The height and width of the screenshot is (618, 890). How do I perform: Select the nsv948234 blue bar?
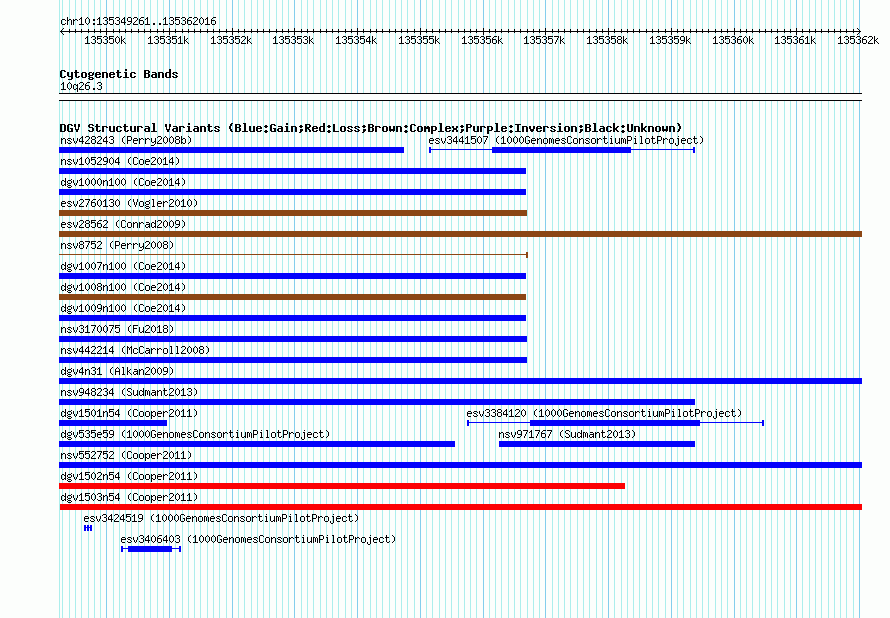[x=377, y=402]
